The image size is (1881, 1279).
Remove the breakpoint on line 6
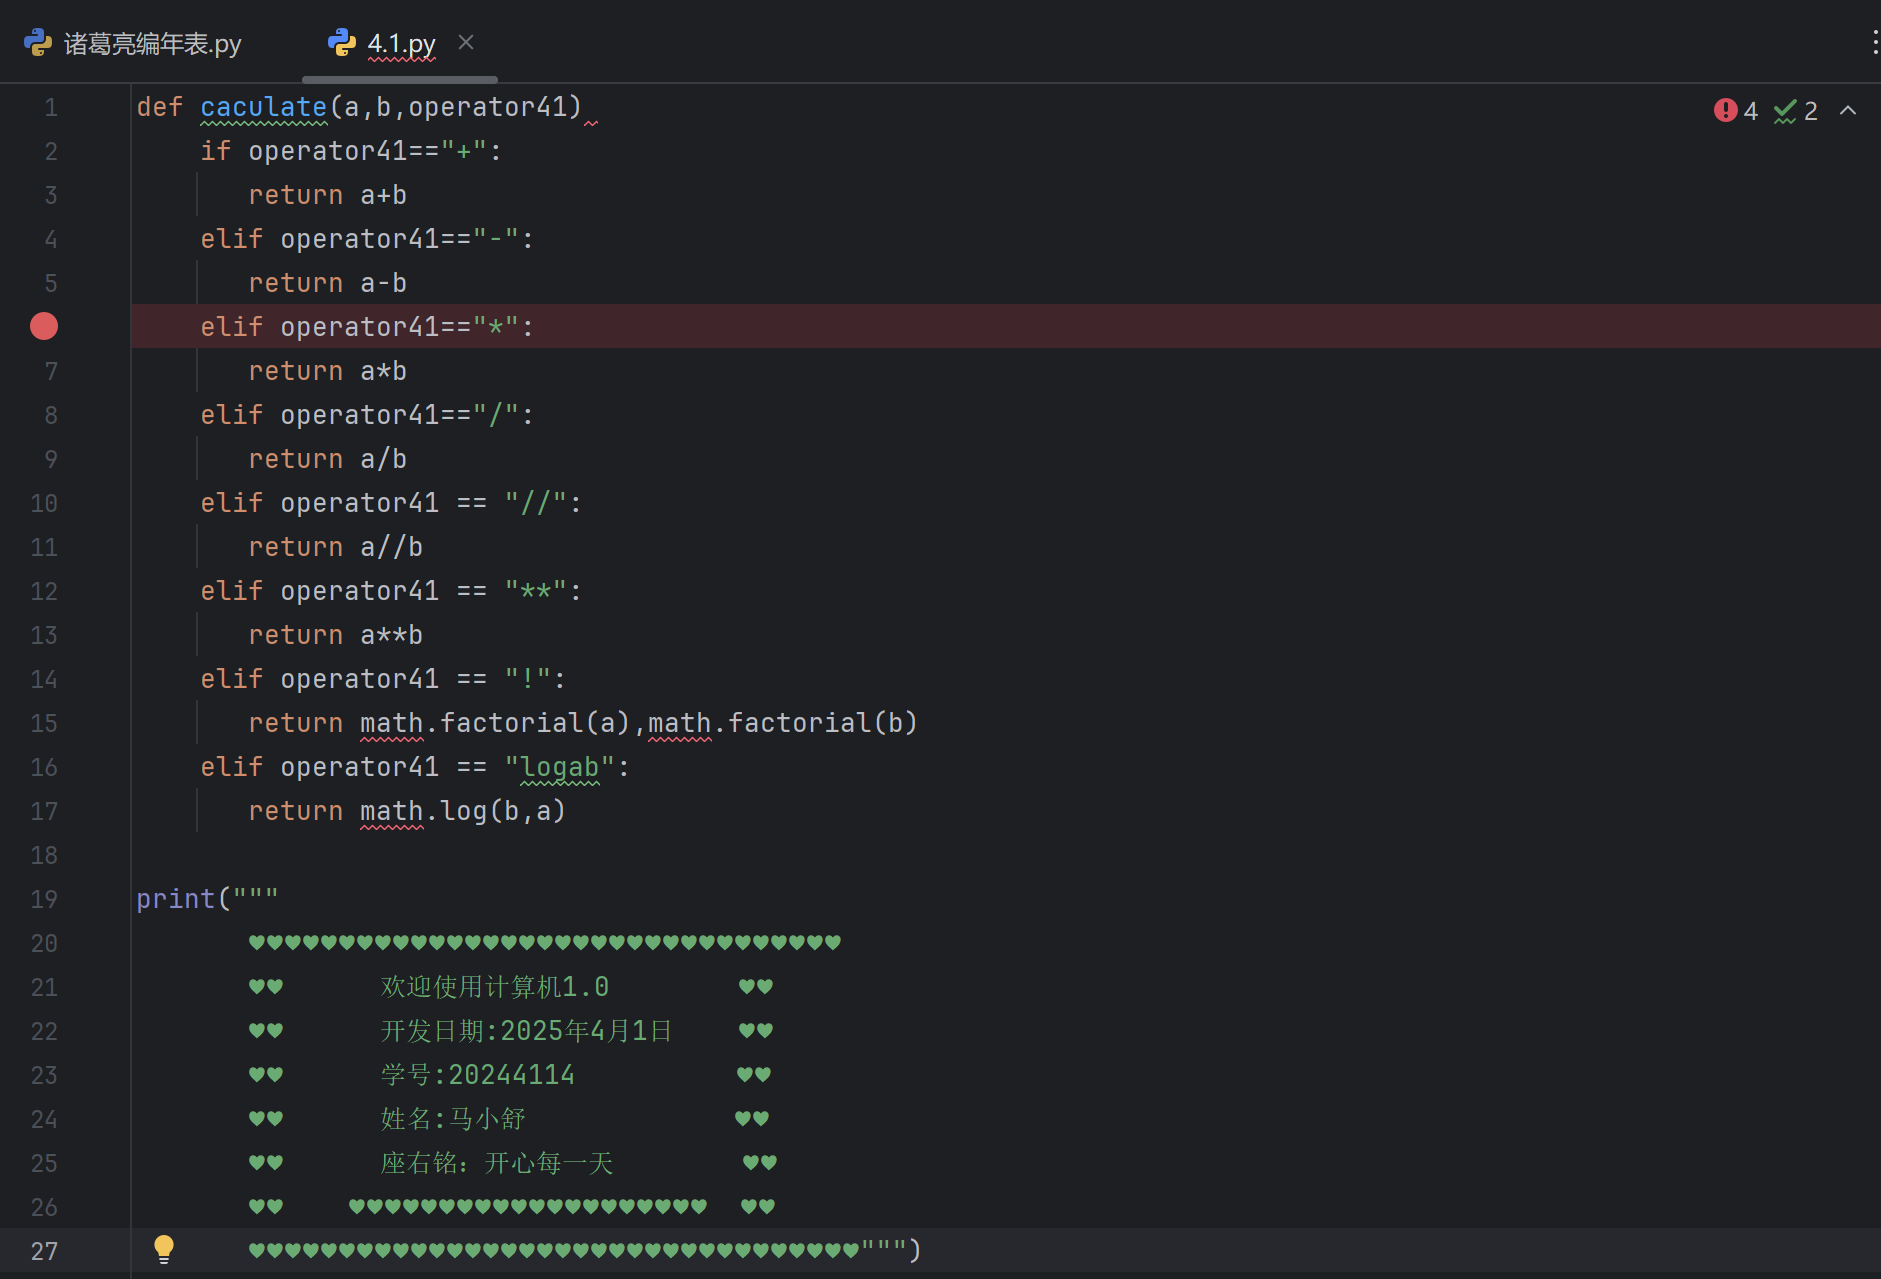point(44,326)
